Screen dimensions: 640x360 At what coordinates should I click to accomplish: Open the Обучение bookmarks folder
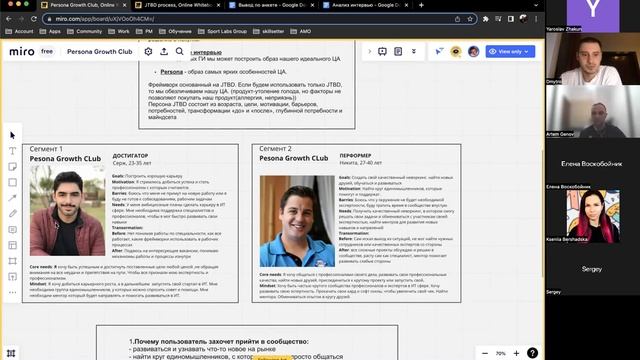click(x=176, y=31)
